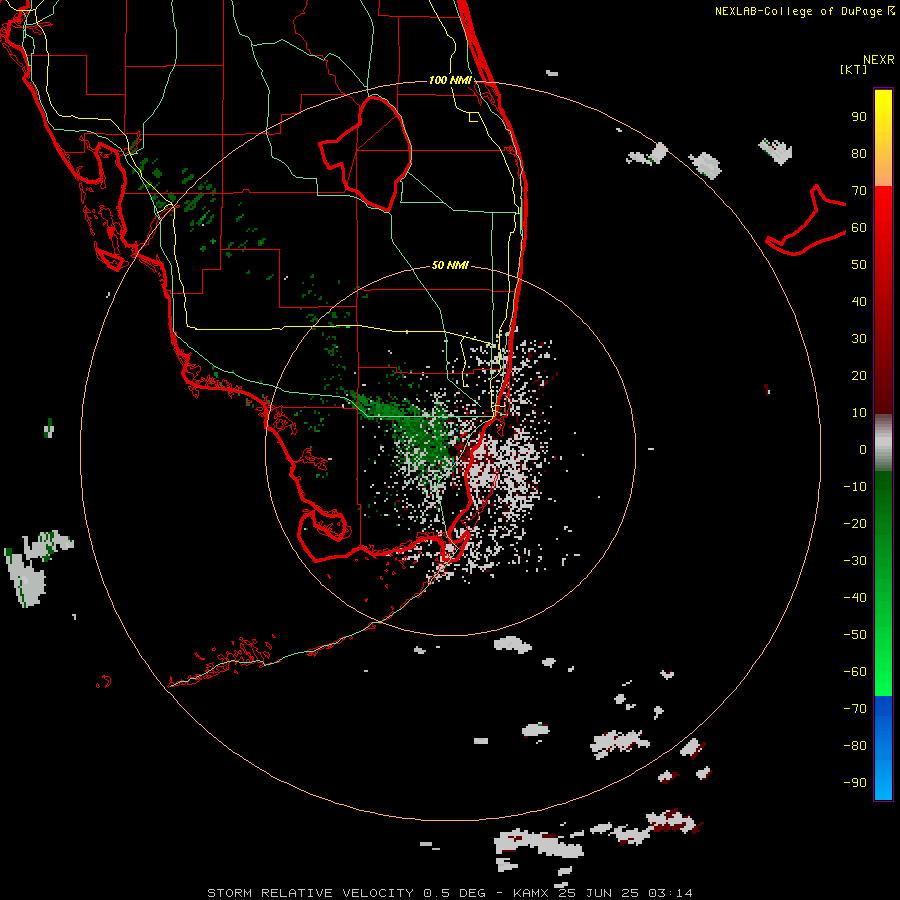Click the 40 value on velocity scale
Image resolution: width=900 pixels, height=900 pixels.
tap(859, 301)
